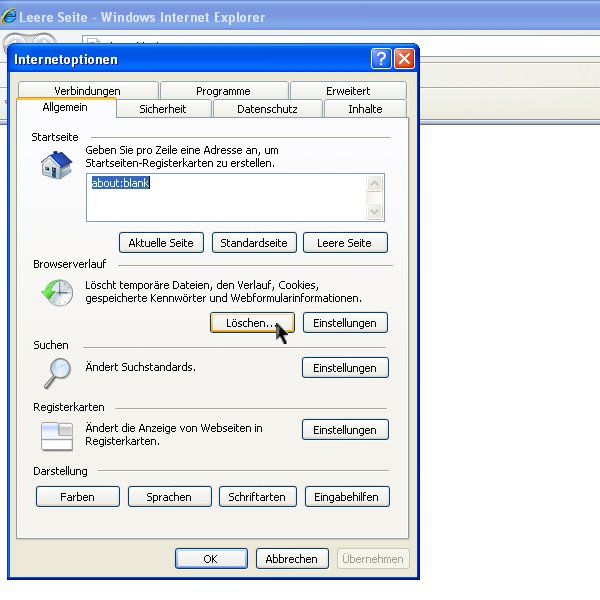Open the Sicherheit tab
Screen dimensions: 600x600
pos(163,109)
